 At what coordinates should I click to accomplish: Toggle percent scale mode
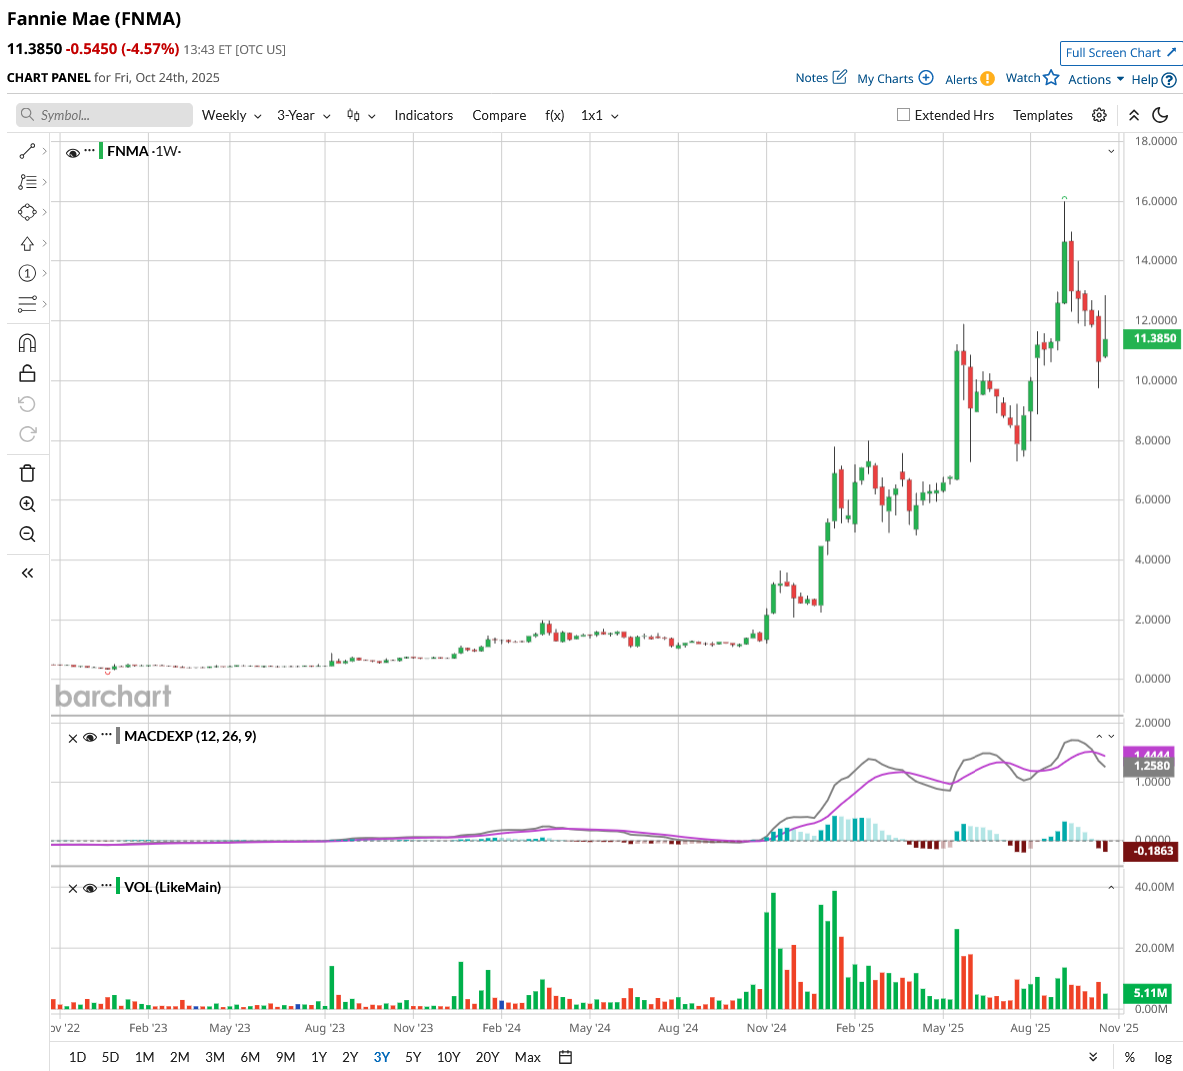point(1129,1057)
